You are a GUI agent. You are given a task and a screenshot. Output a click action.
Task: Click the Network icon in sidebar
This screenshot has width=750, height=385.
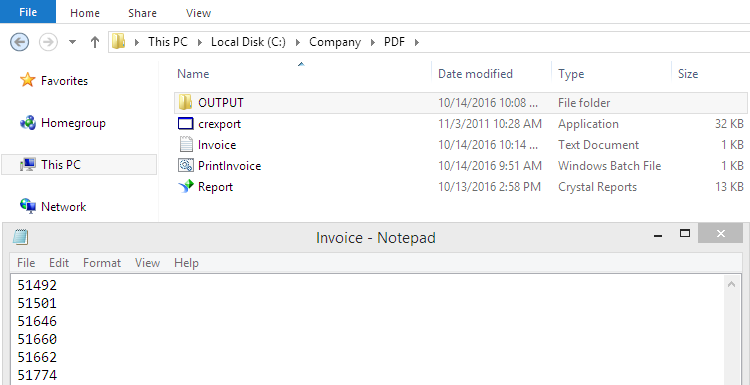28,206
